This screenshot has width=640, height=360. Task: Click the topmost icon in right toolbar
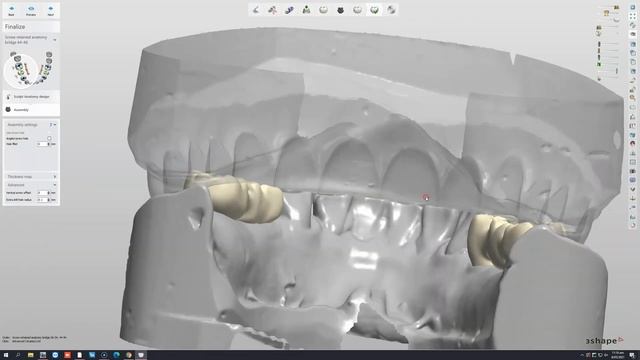coord(633,7)
